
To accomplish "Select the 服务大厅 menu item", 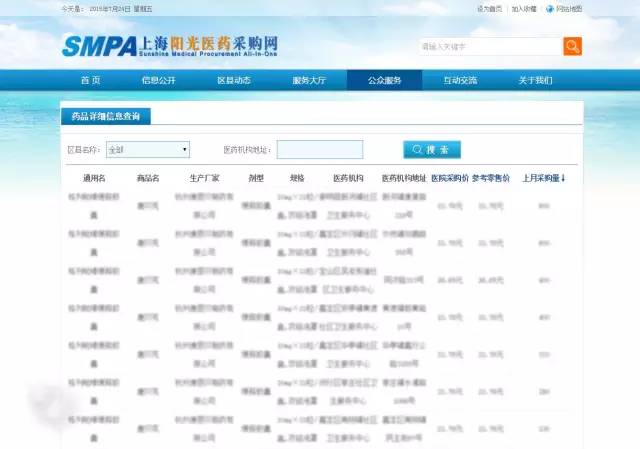I will click(x=309, y=80).
